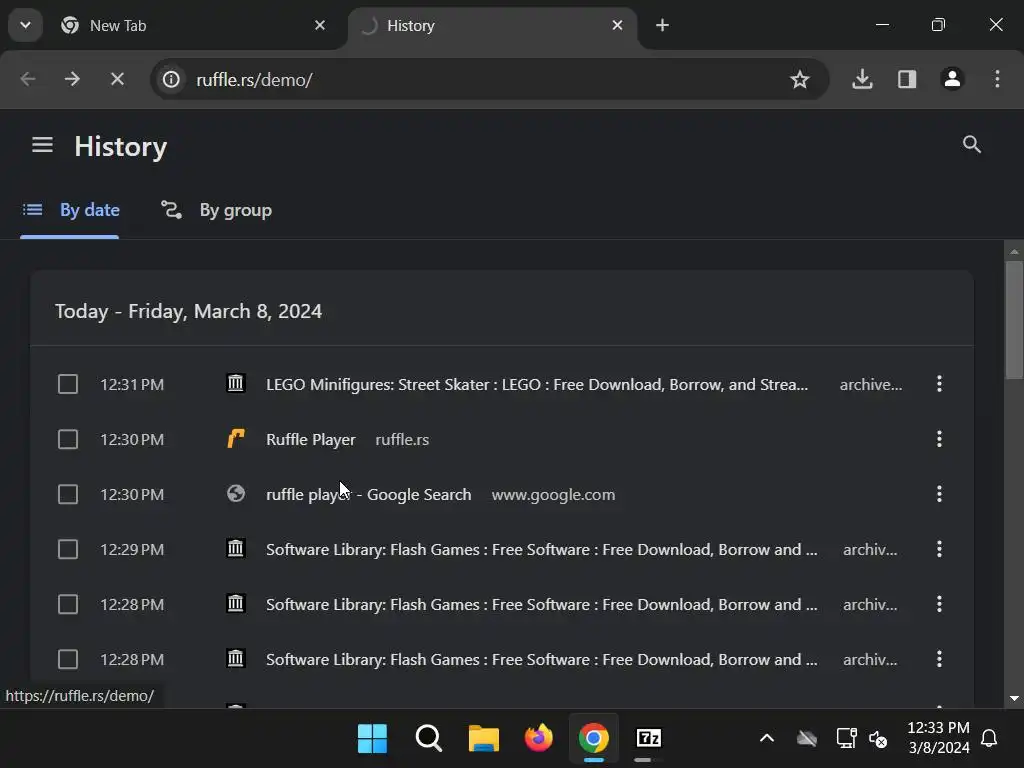Click the Chrome taskbar icon
Viewport: 1024px width, 768px height.
(594, 739)
